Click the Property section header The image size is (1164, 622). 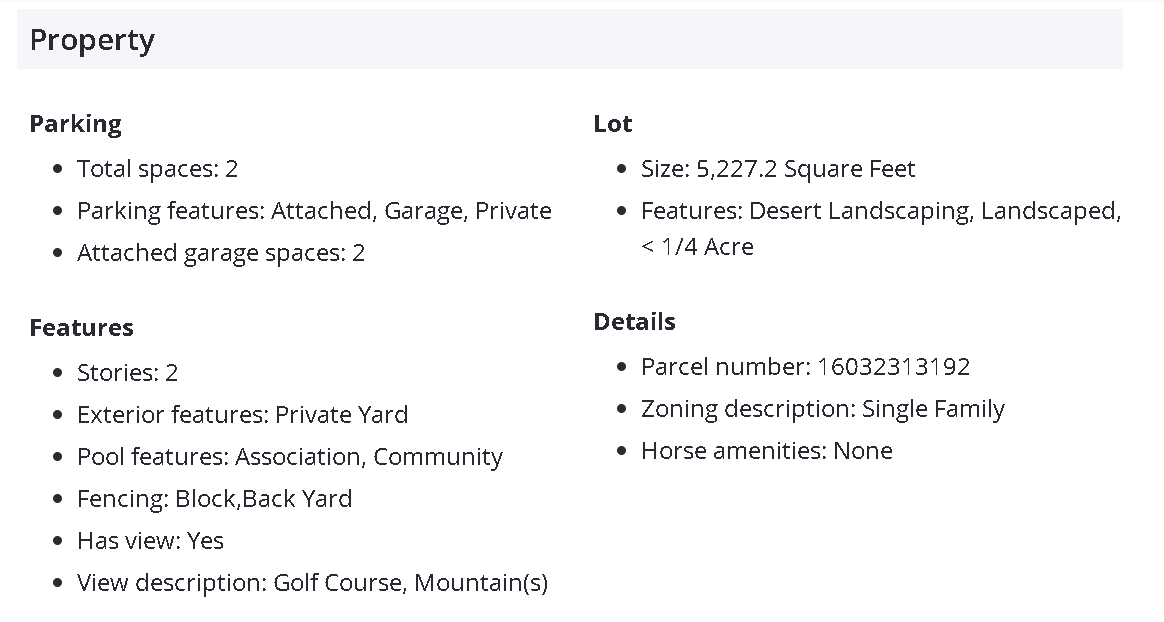pos(92,40)
